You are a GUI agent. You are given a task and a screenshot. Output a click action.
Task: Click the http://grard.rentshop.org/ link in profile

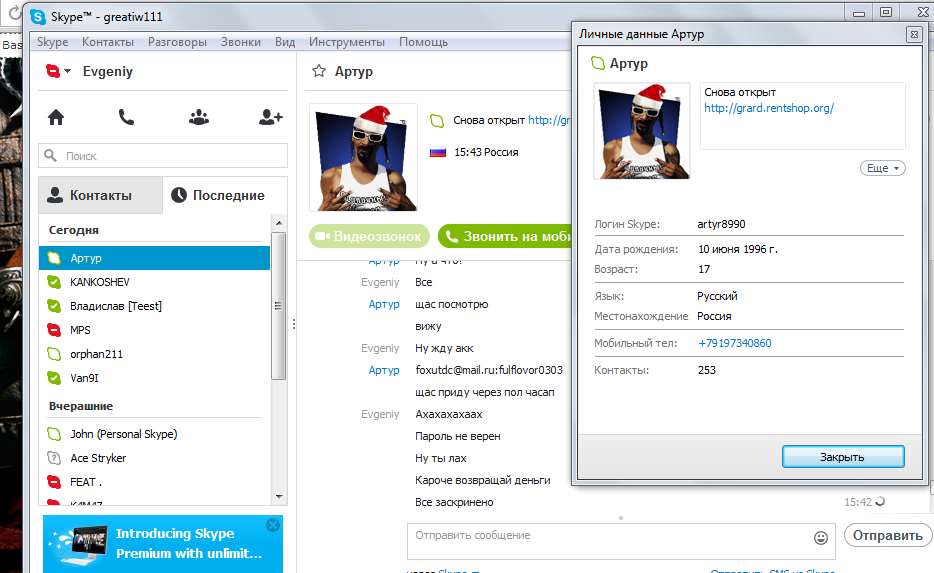coord(769,108)
